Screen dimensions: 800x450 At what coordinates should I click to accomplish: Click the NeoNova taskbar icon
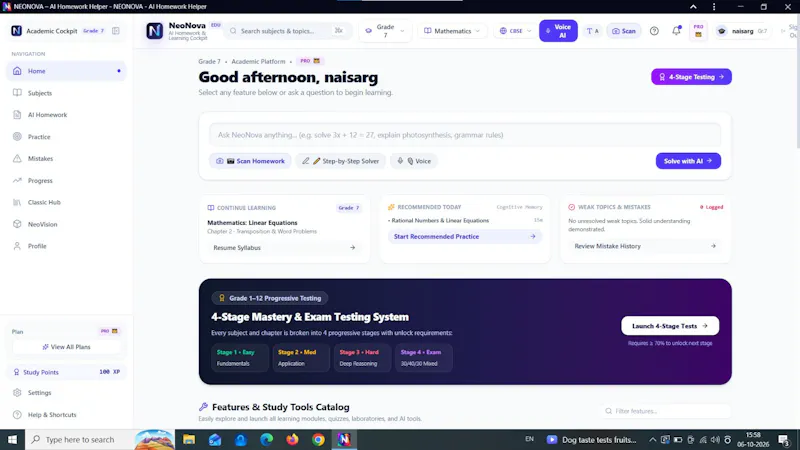tap(344, 439)
